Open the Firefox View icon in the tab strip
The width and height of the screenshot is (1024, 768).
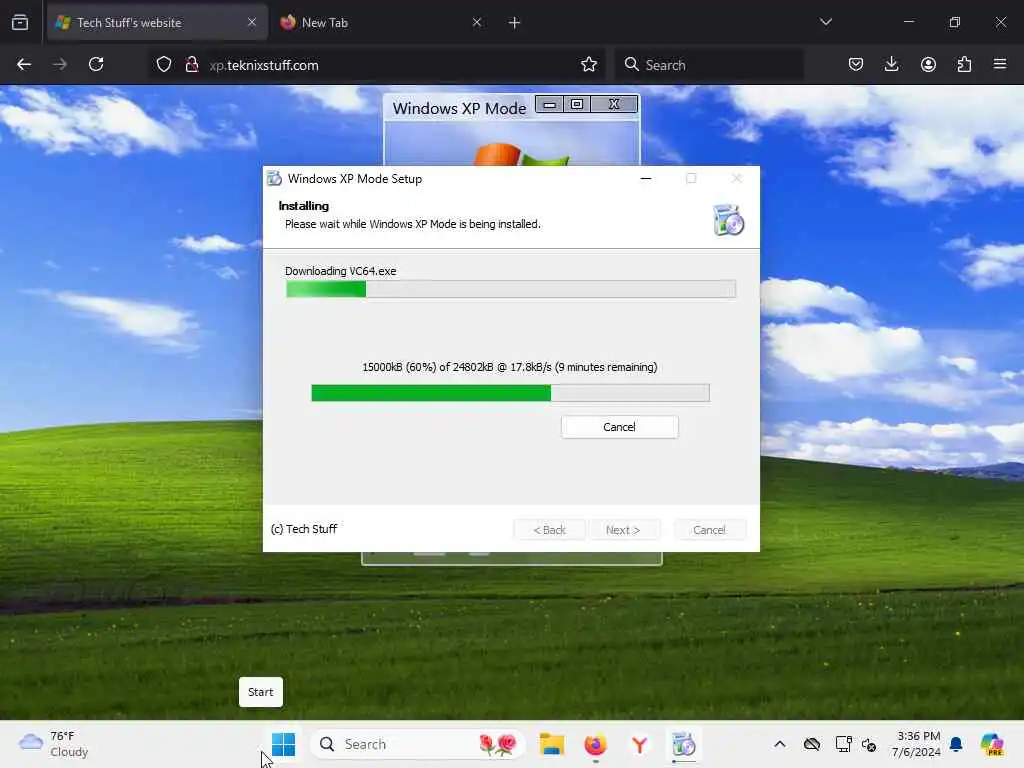coord(20,23)
